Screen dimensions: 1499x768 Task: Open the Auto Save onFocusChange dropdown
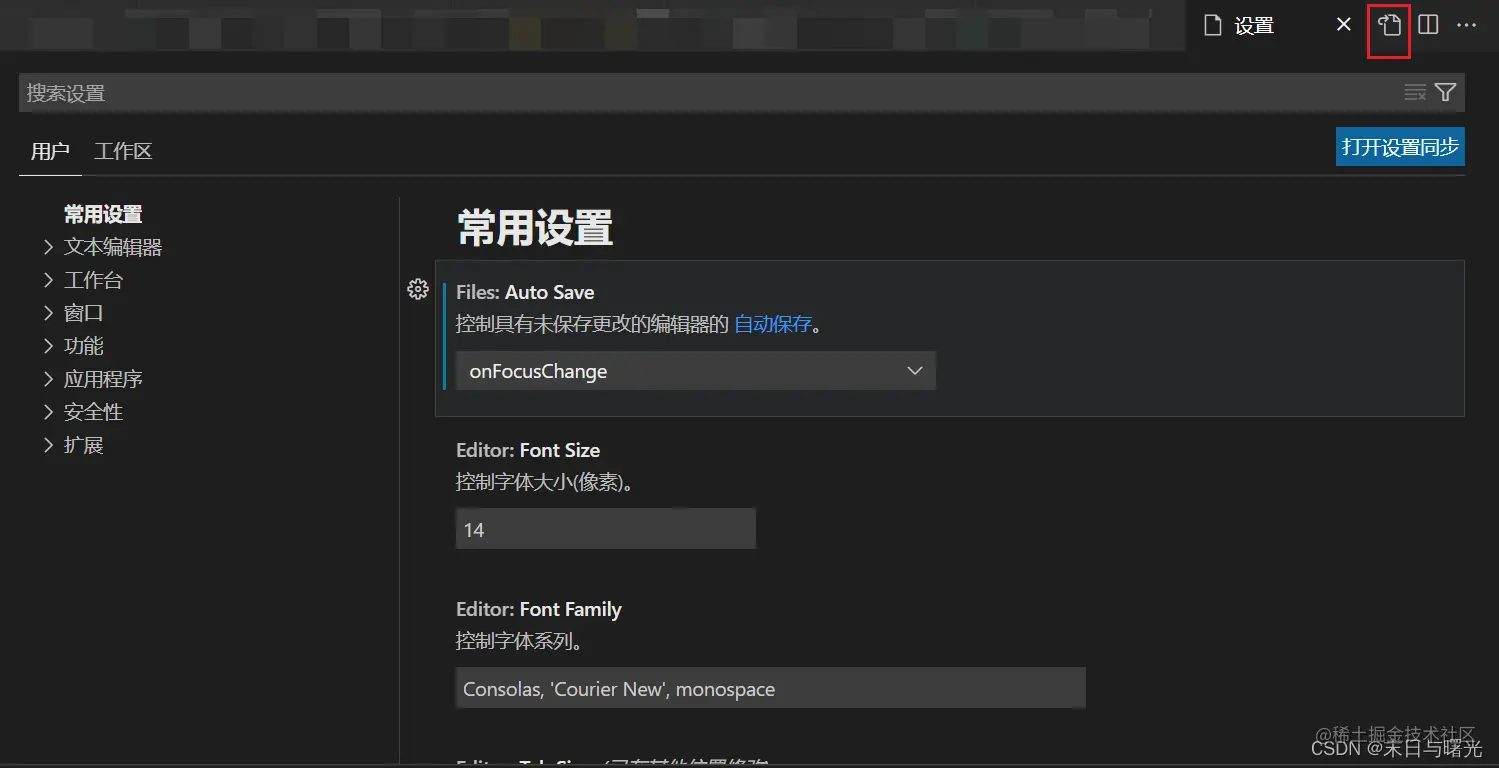coord(695,371)
